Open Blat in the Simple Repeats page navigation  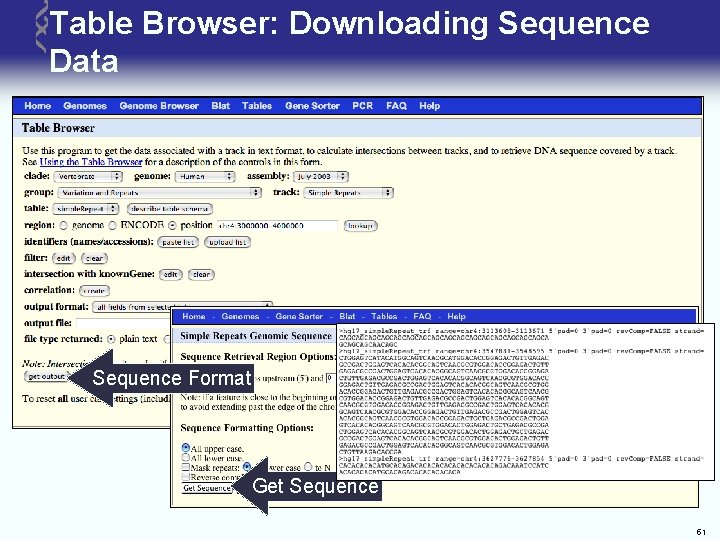pyautogui.click(x=347, y=316)
